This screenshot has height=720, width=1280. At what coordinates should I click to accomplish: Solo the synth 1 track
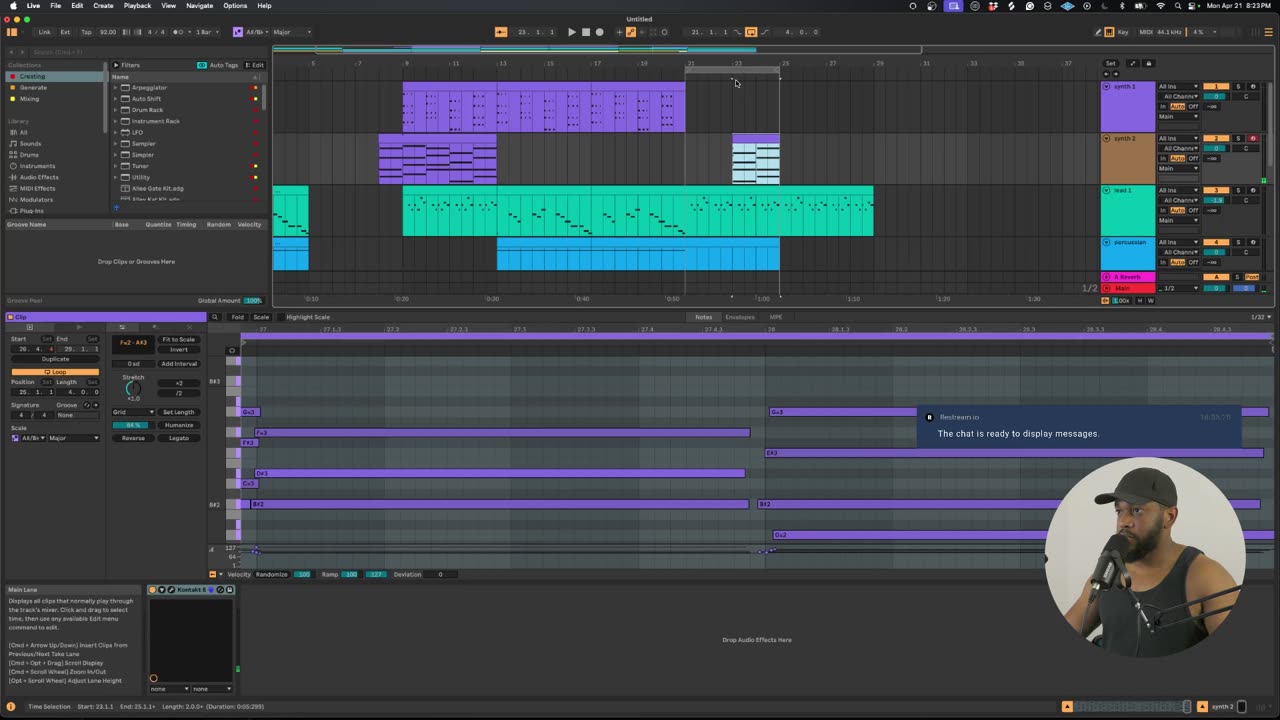(x=1238, y=86)
